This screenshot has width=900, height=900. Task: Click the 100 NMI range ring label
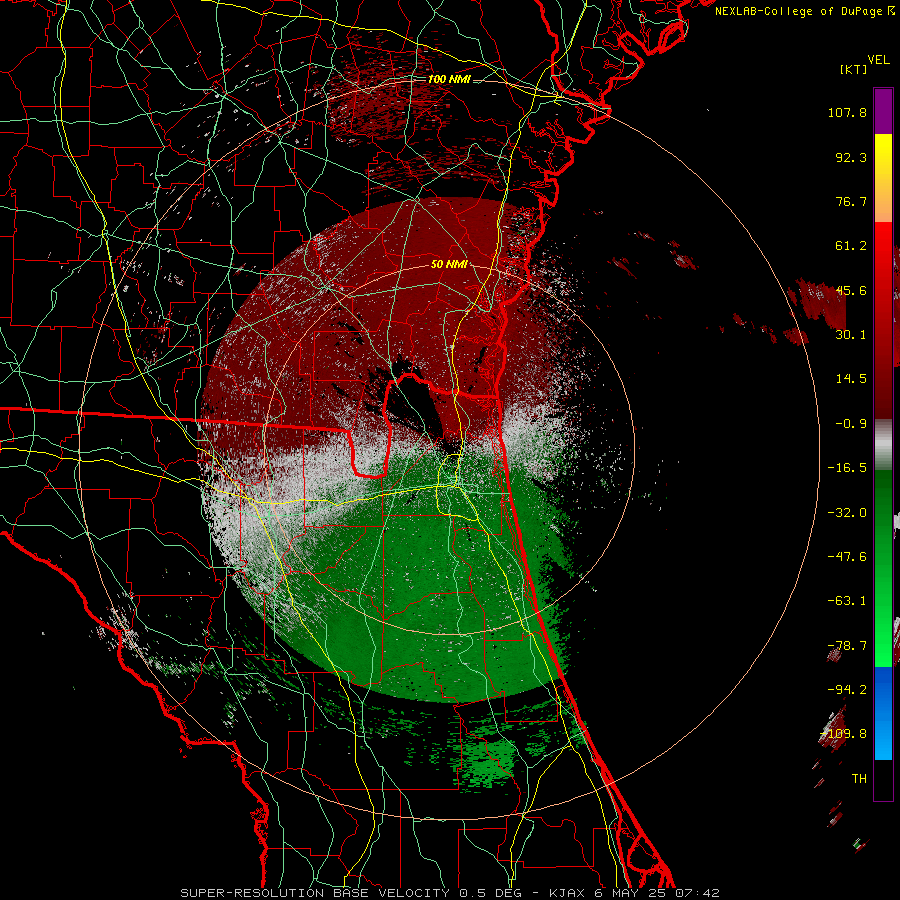449,79
